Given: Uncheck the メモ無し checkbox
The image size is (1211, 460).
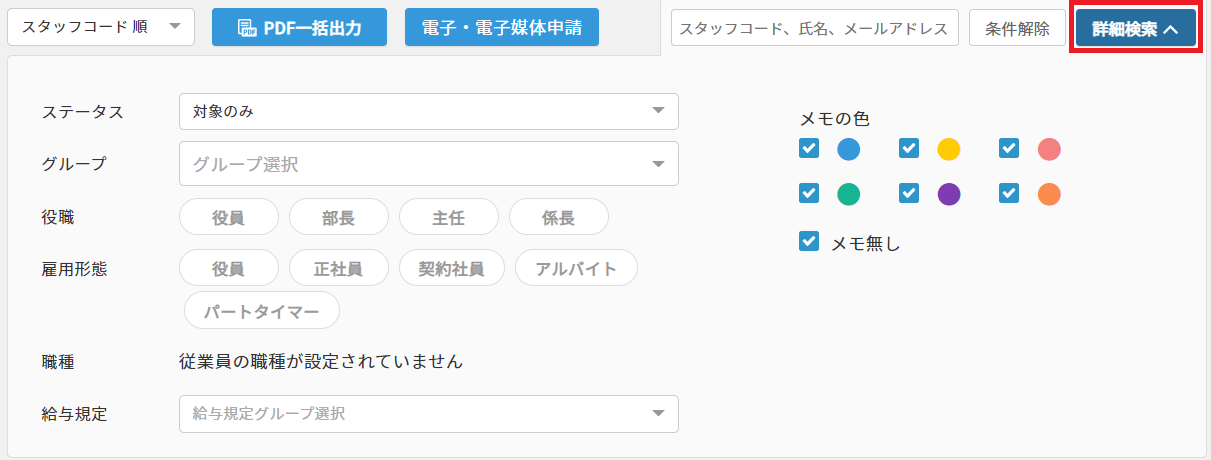Looking at the screenshot, I should pos(809,241).
